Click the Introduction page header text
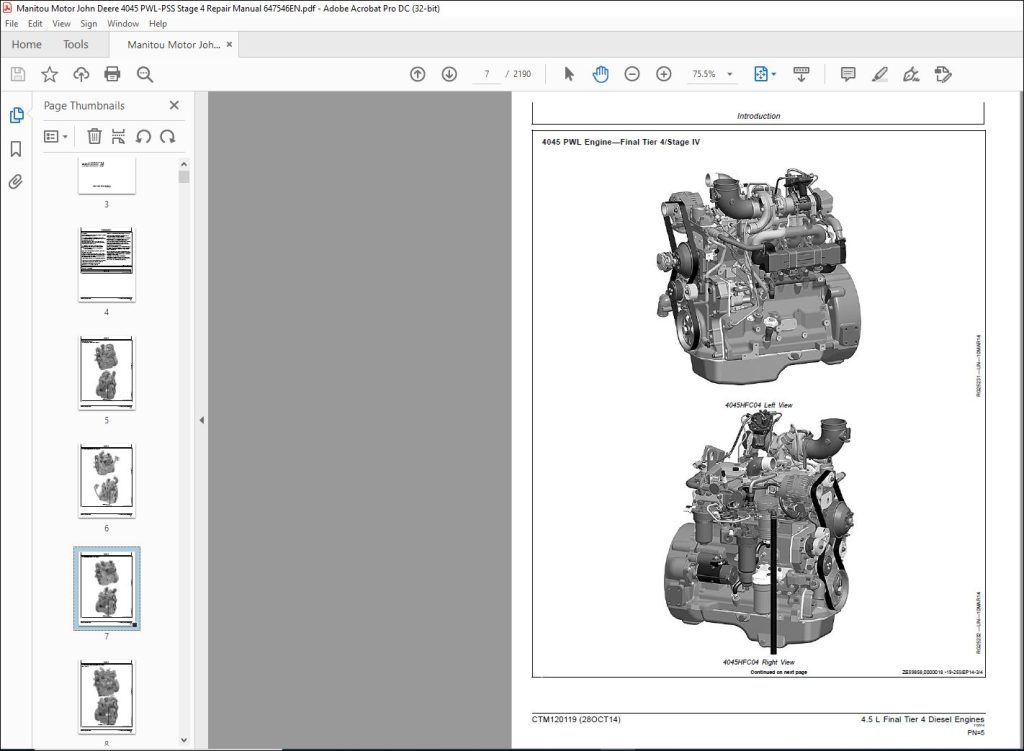This screenshot has width=1024, height=751. (x=758, y=116)
